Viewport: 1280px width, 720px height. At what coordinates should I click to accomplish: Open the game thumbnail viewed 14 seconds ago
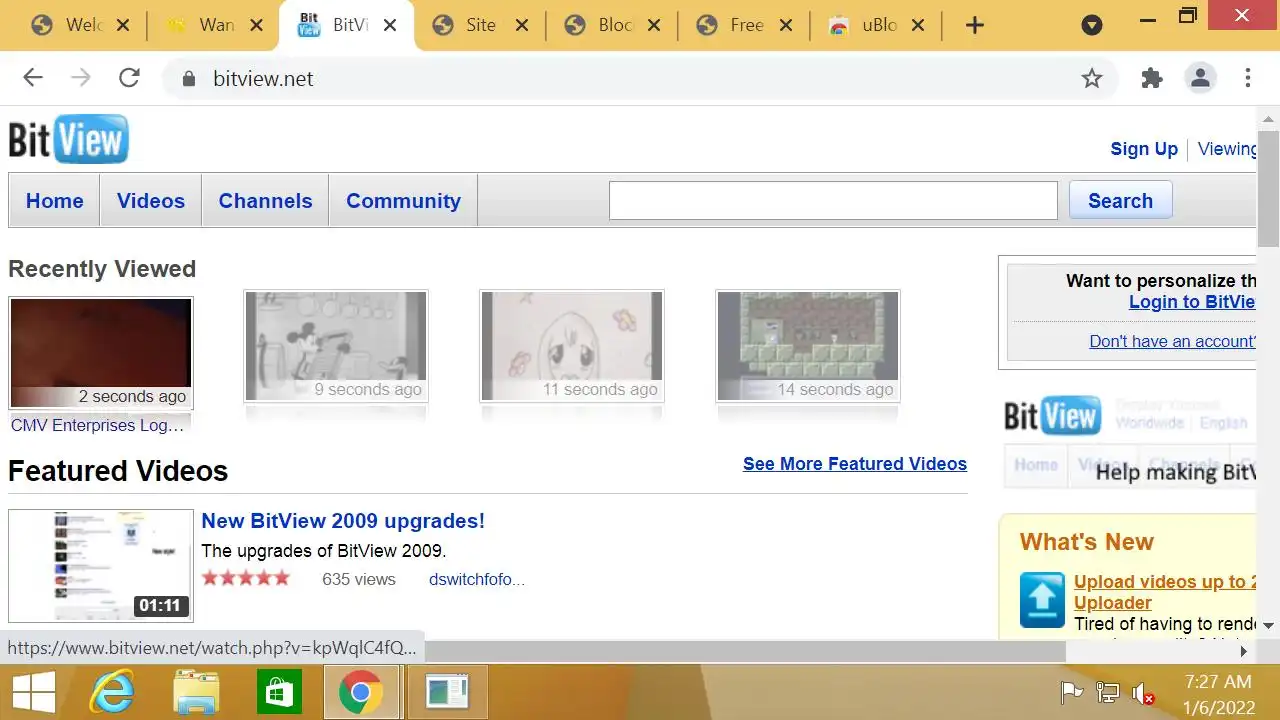tap(808, 346)
